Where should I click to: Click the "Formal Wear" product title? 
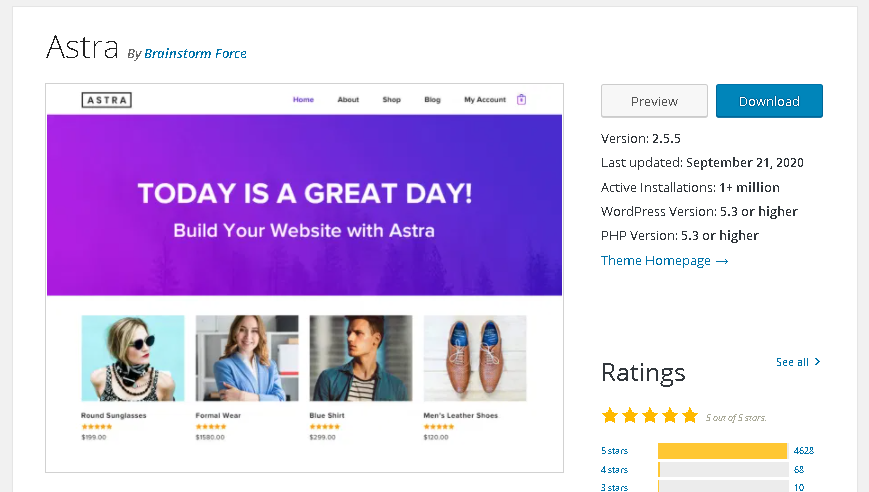(x=218, y=416)
